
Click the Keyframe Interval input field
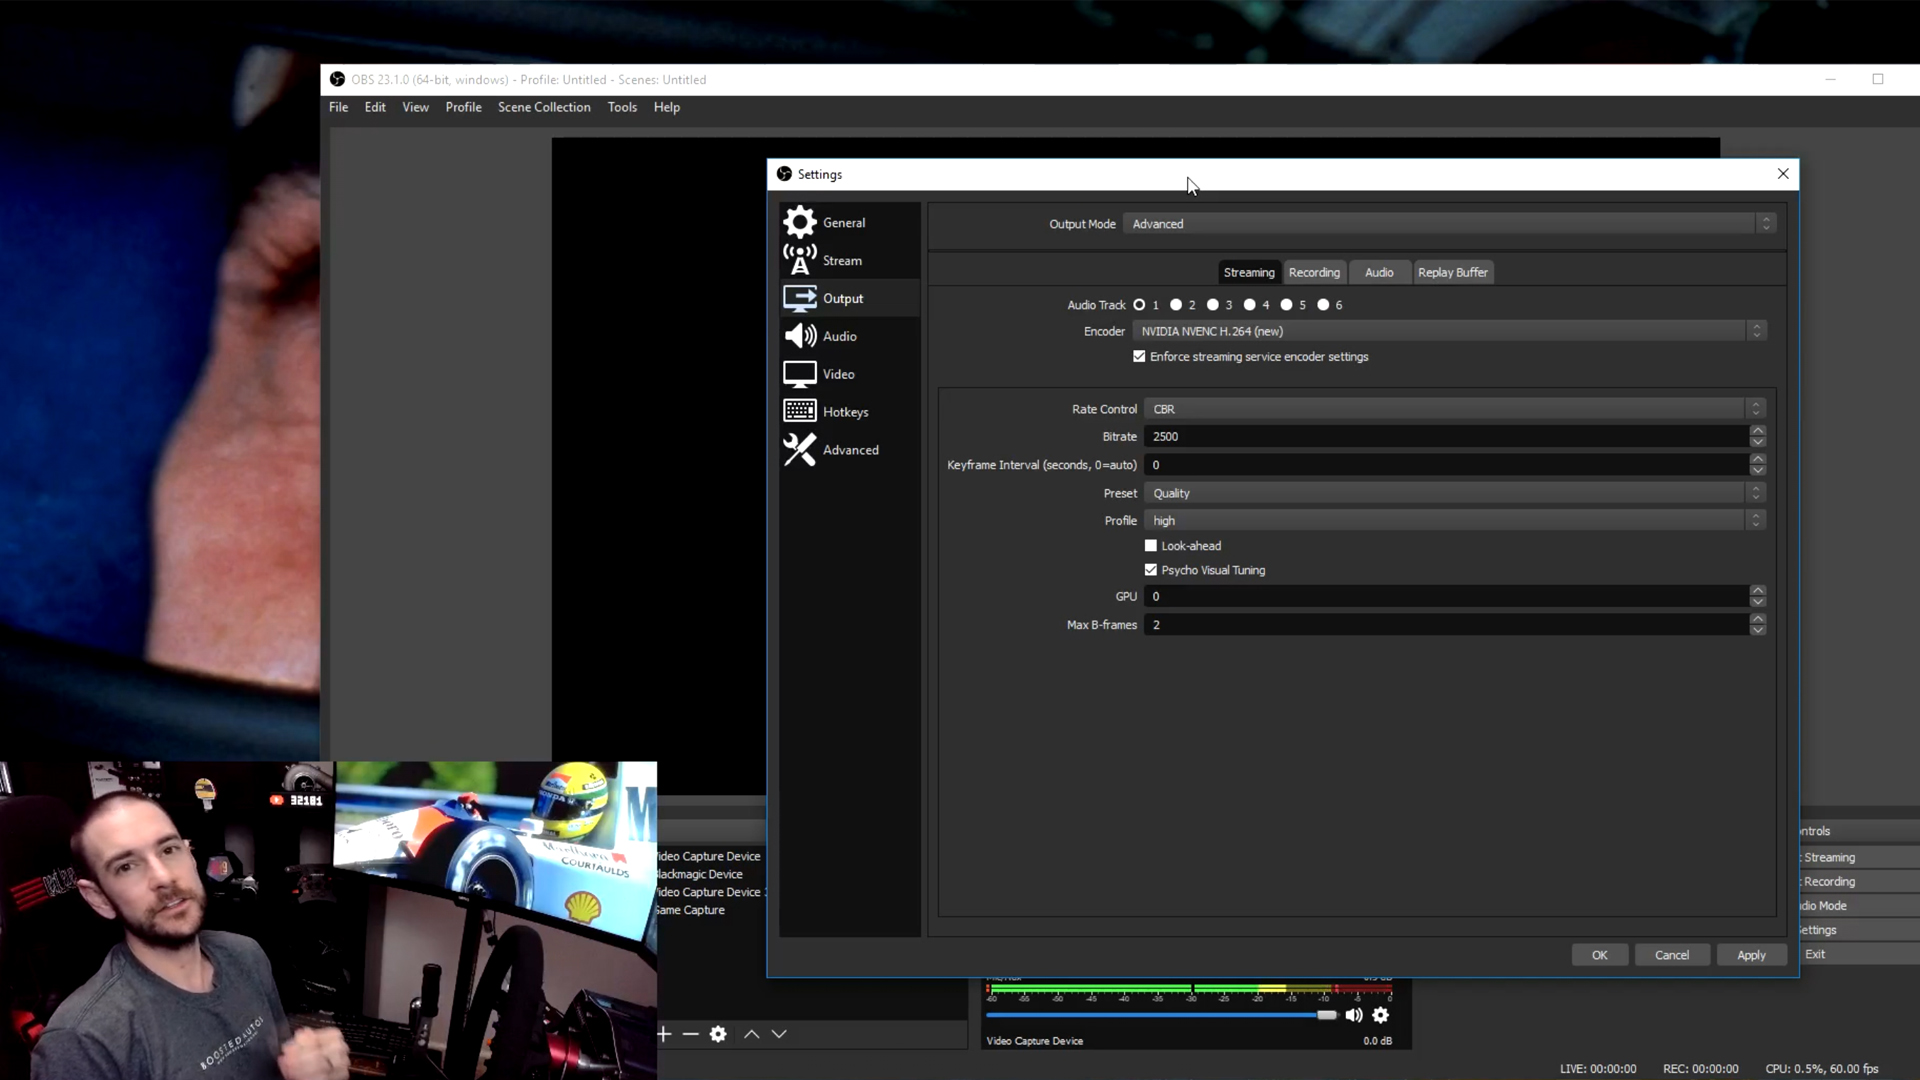click(1446, 465)
